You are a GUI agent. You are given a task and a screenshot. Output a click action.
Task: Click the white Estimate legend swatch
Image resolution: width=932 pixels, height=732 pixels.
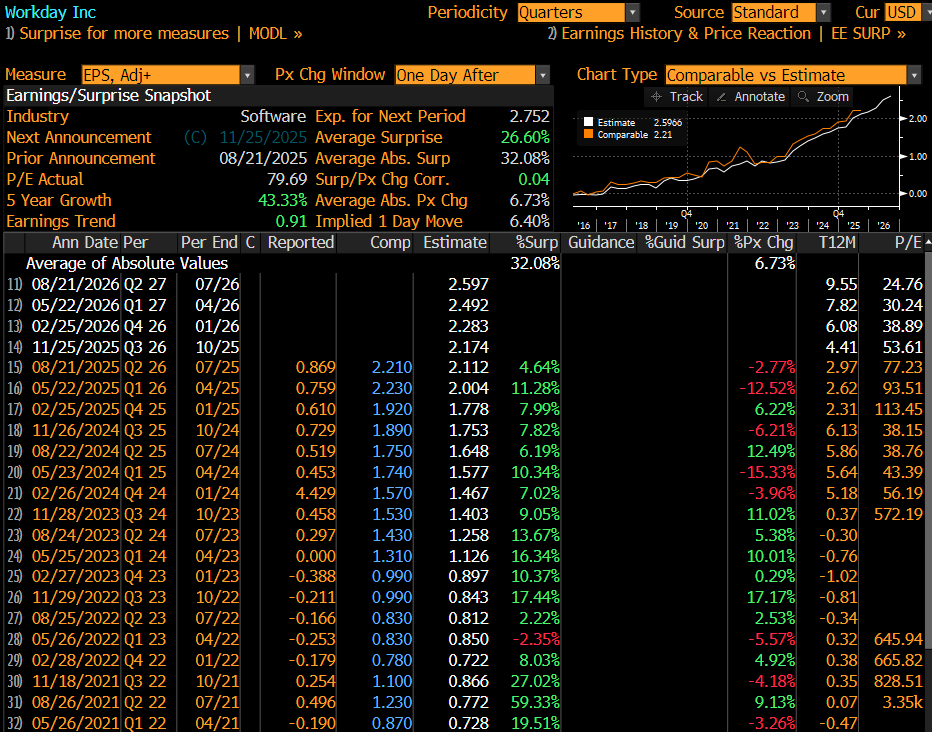(x=588, y=122)
